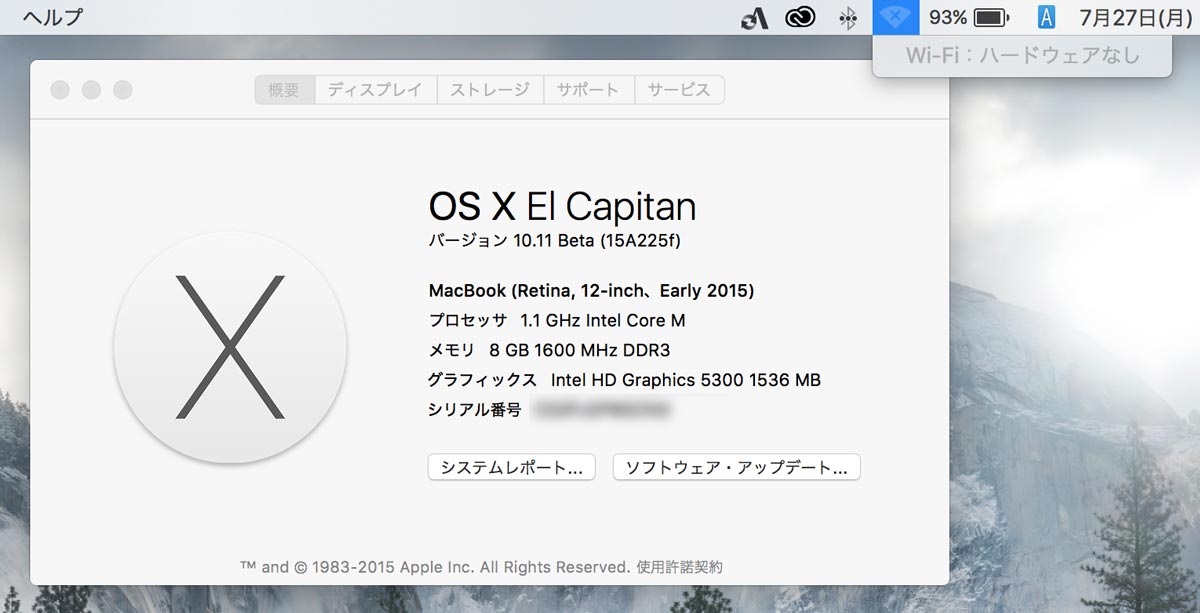Click the 1.1 GHz Intel Core M value
The height and width of the screenshot is (613, 1200).
[x=603, y=320]
